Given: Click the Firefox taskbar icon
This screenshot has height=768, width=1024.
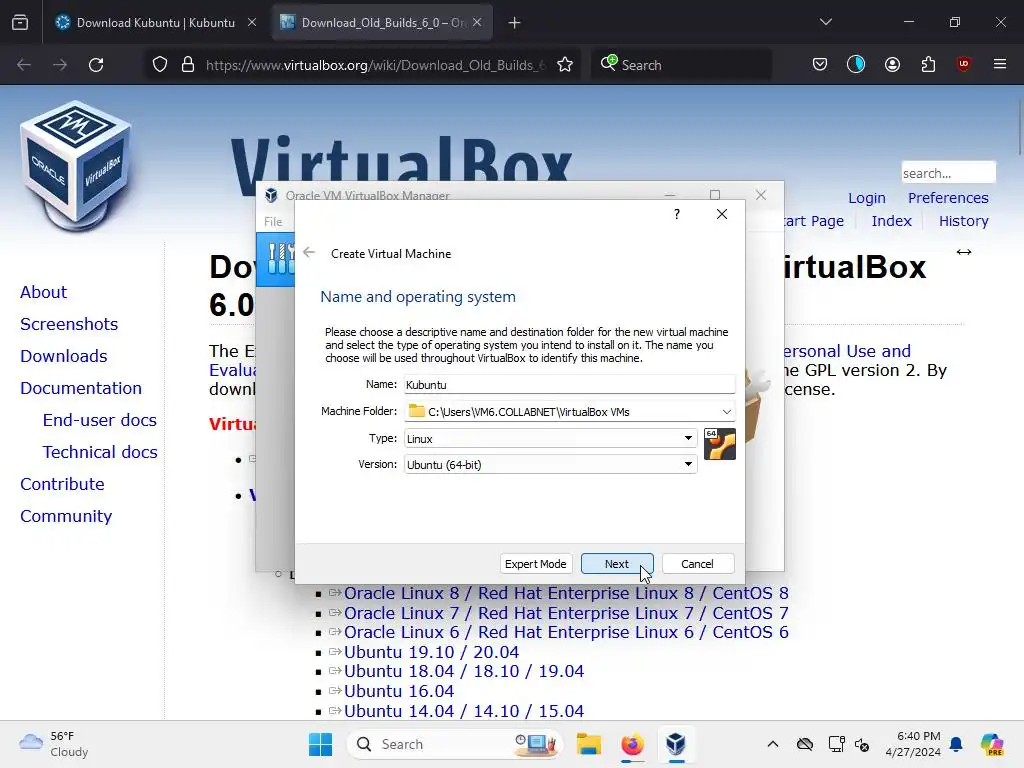Looking at the screenshot, I should (x=632, y=744).
